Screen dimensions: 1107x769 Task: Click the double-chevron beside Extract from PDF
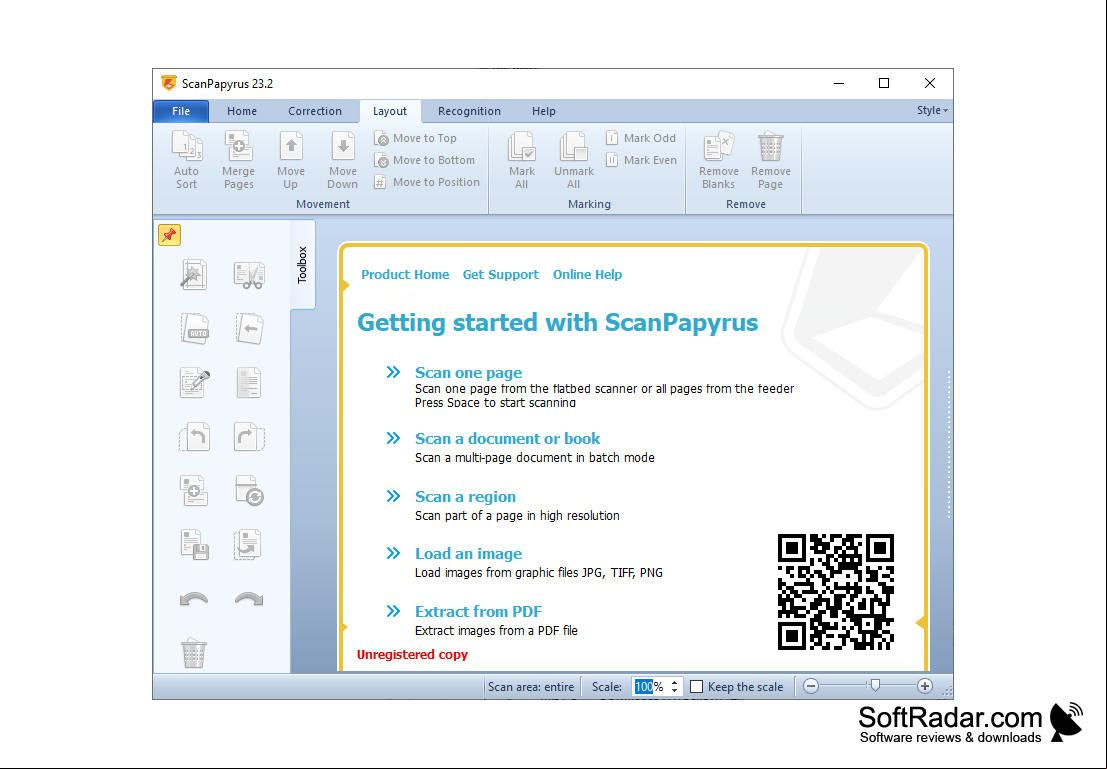tap(393, 612)
